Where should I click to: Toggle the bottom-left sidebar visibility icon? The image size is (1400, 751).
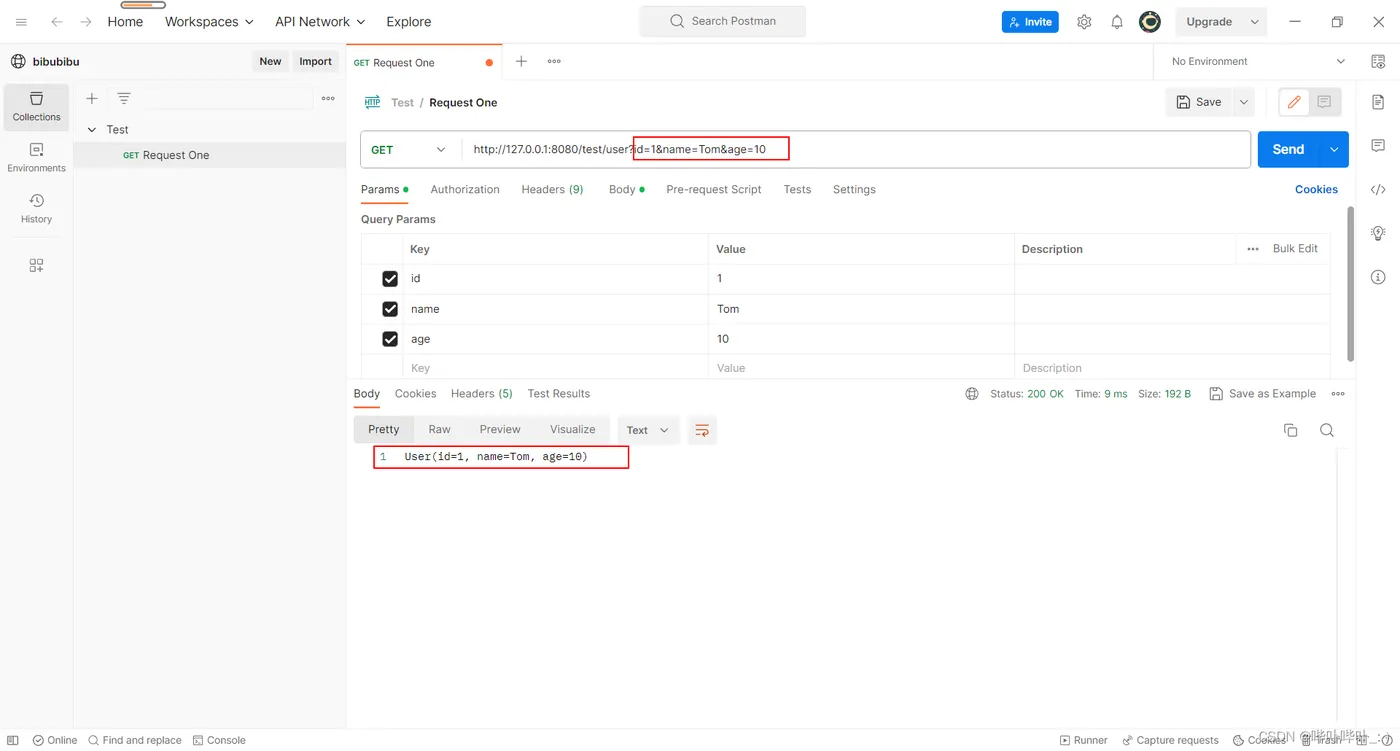click(x=13, y=740)
